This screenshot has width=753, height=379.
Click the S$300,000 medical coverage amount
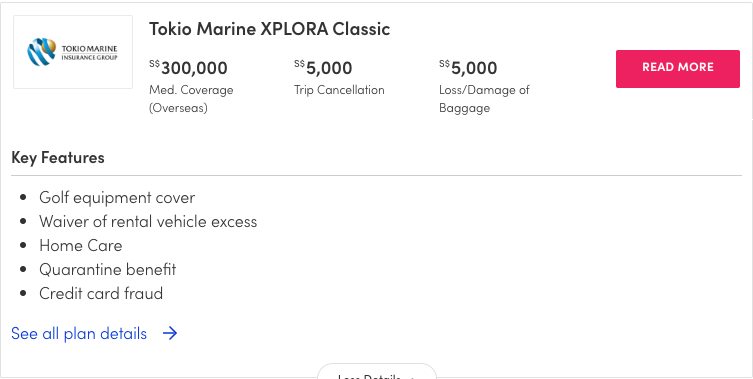point(188,68)
